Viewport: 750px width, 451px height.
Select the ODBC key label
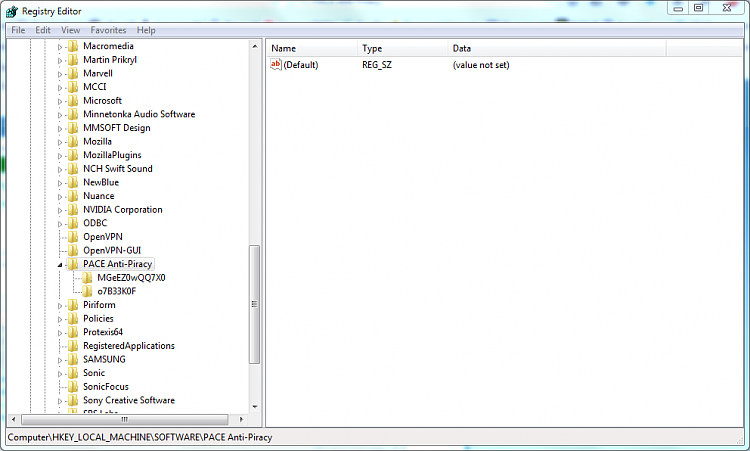(x=95, y=223)
